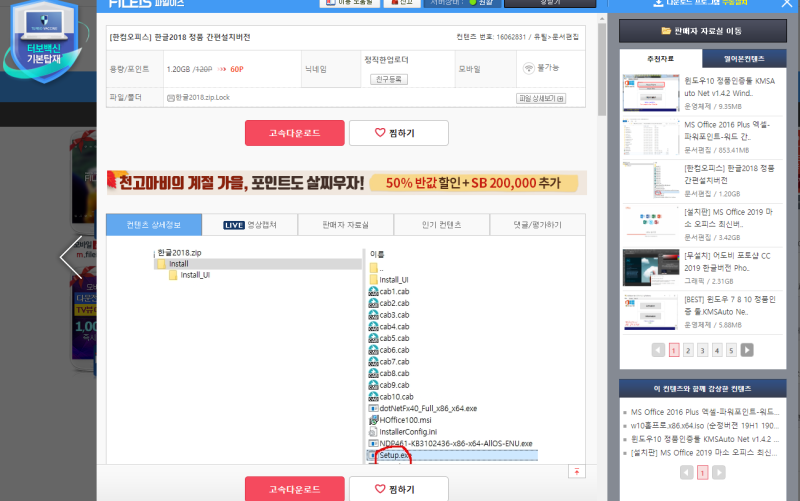Viewport: 800px width, 501px height.
Task: Select the 추천자료 sidebar tab
Action: pos(661,59)
